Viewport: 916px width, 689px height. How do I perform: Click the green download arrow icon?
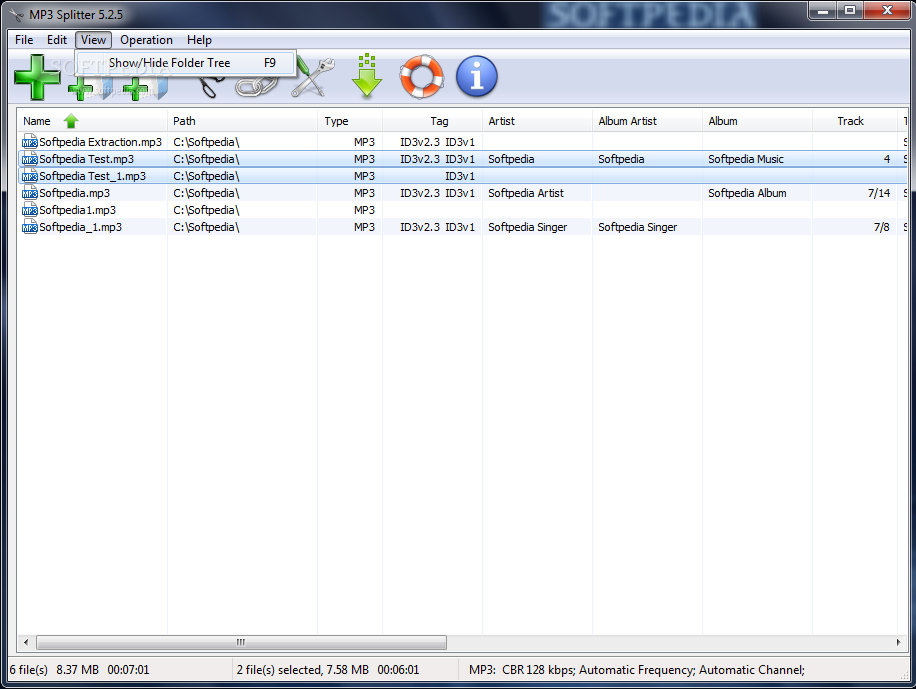[x=367, y=76]
